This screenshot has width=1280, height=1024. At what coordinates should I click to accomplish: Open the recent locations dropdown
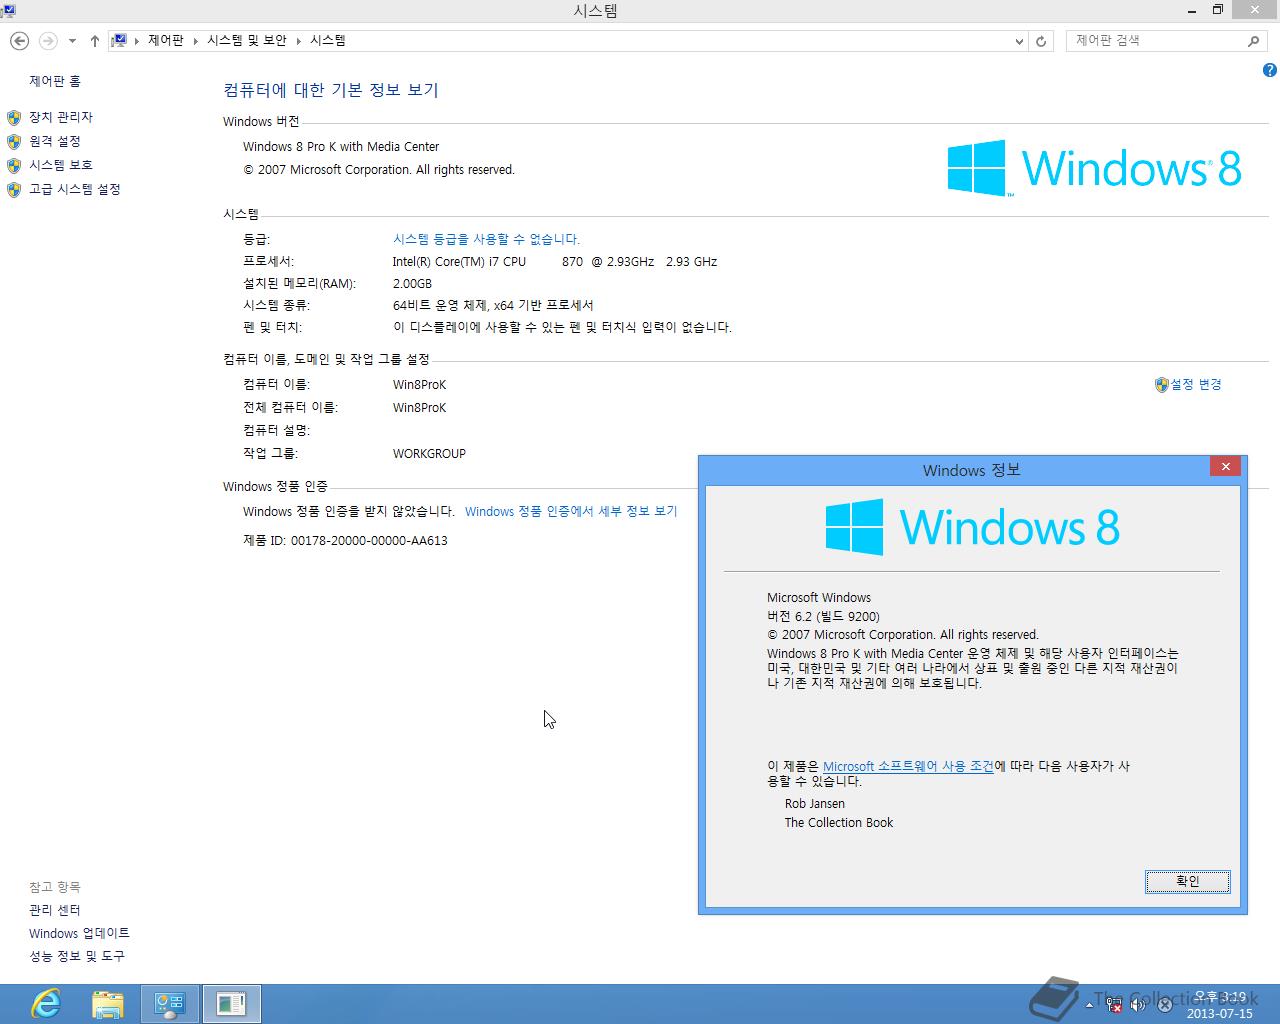pos(72,41)
